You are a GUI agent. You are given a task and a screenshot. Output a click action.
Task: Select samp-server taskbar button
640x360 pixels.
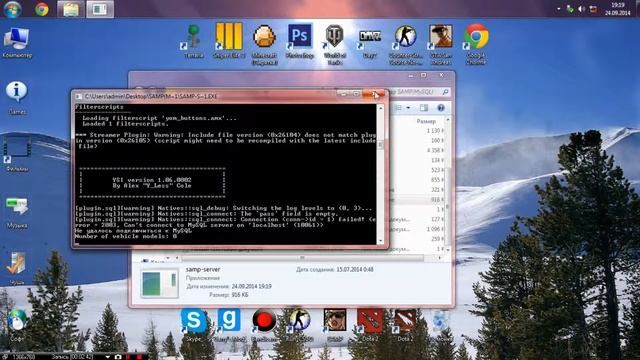(100, 9)
